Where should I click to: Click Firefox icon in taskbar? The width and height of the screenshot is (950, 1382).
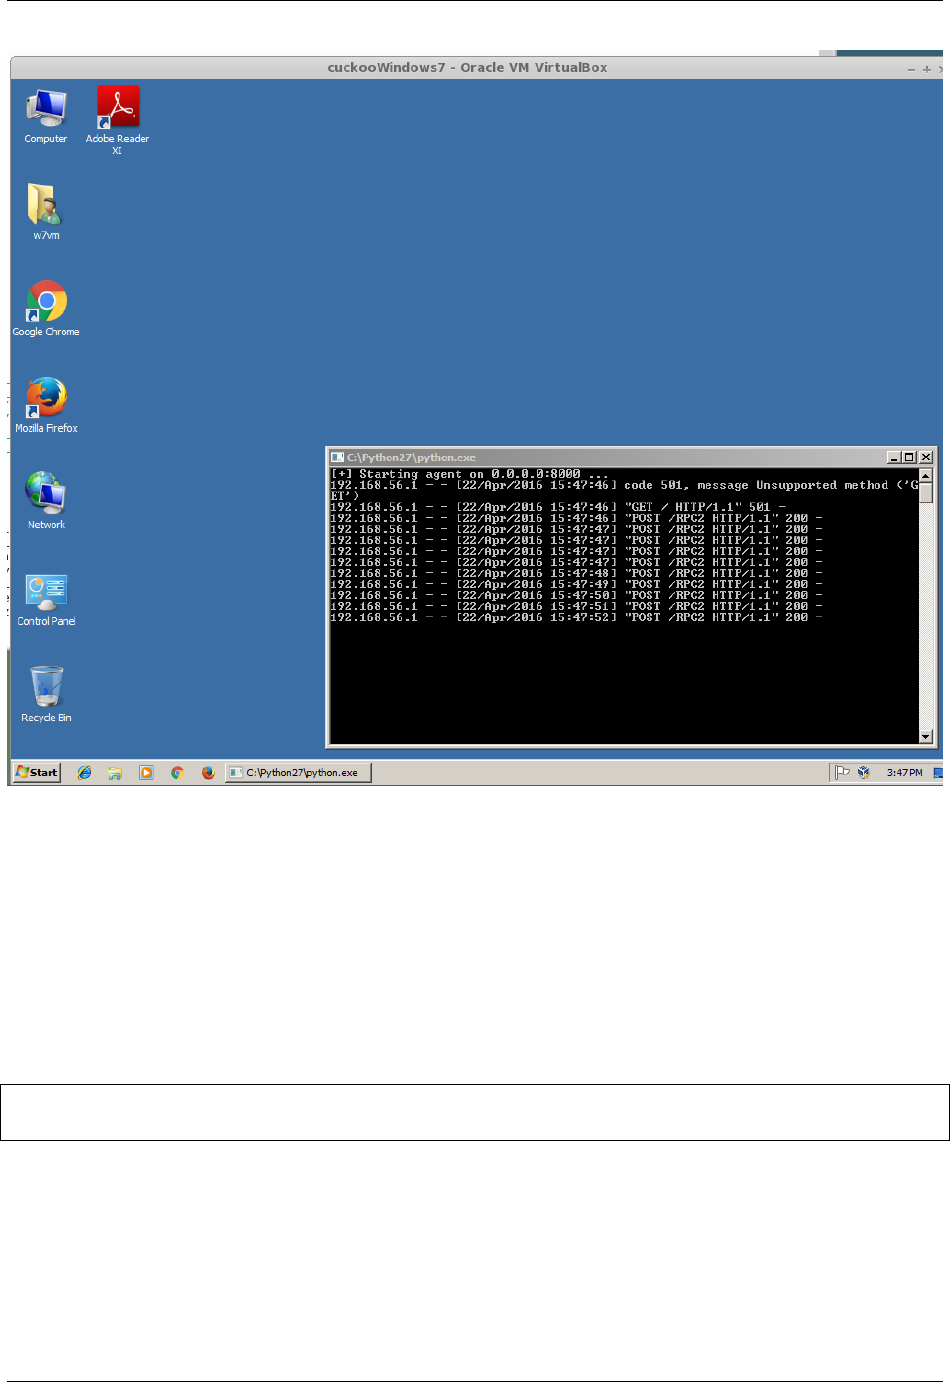click(x=208, y=773)
